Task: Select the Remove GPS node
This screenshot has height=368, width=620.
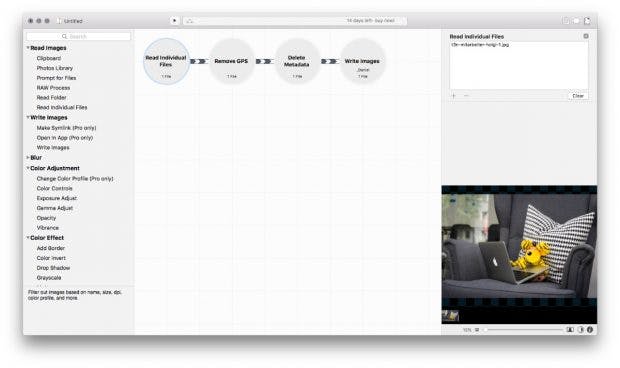Action: click(x=231, y=61)
